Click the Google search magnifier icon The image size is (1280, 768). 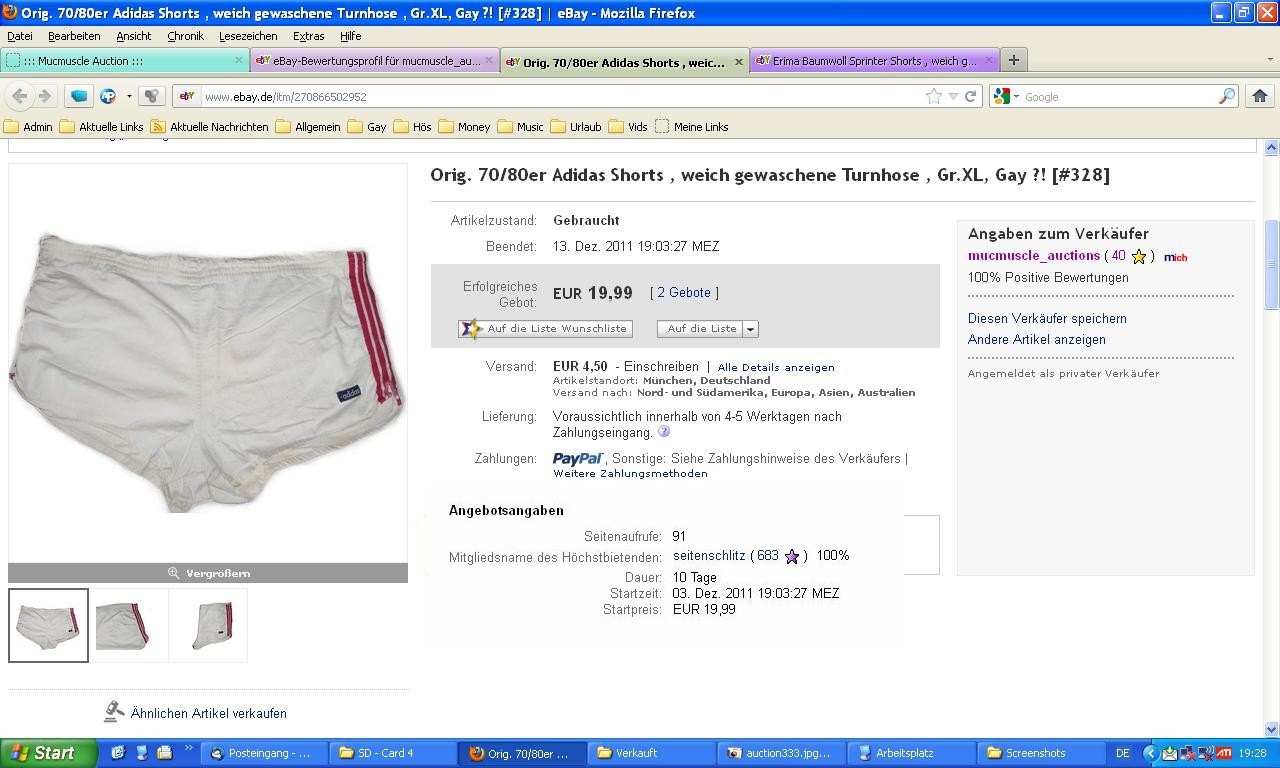point(1226,96)
